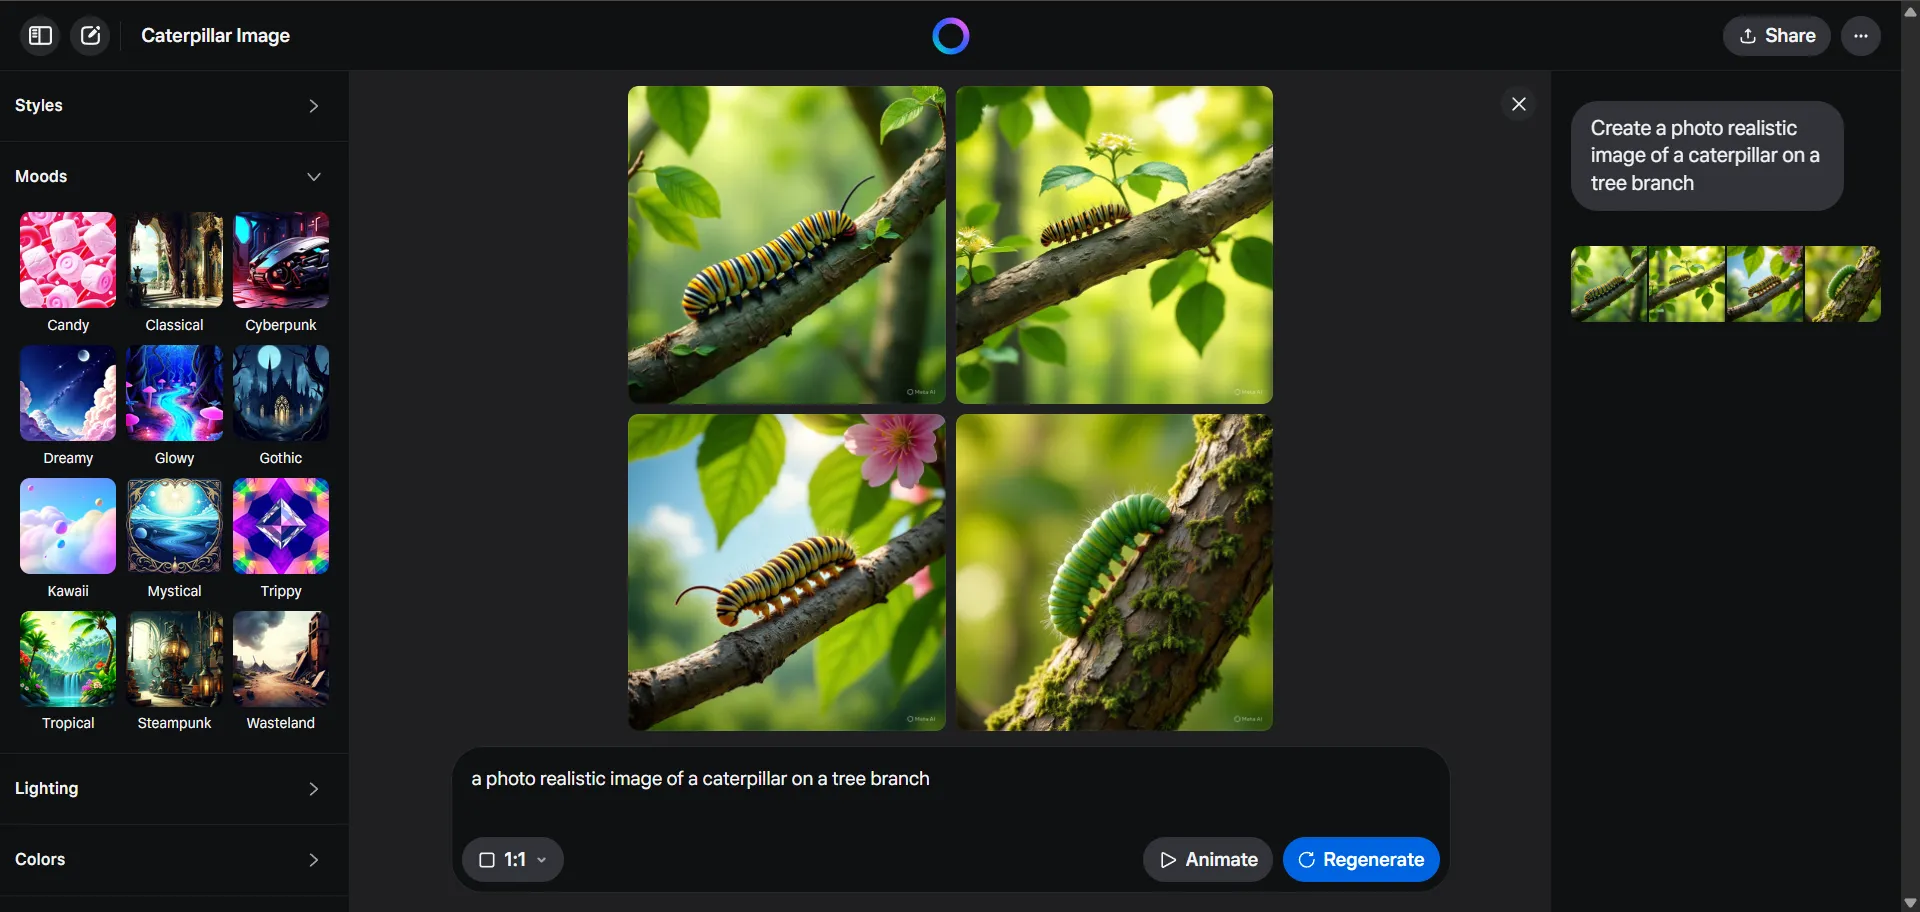The height and width of the screenshot is (912, 1920).
Task: Click the Share button
Action: (x=1776, y=35)
